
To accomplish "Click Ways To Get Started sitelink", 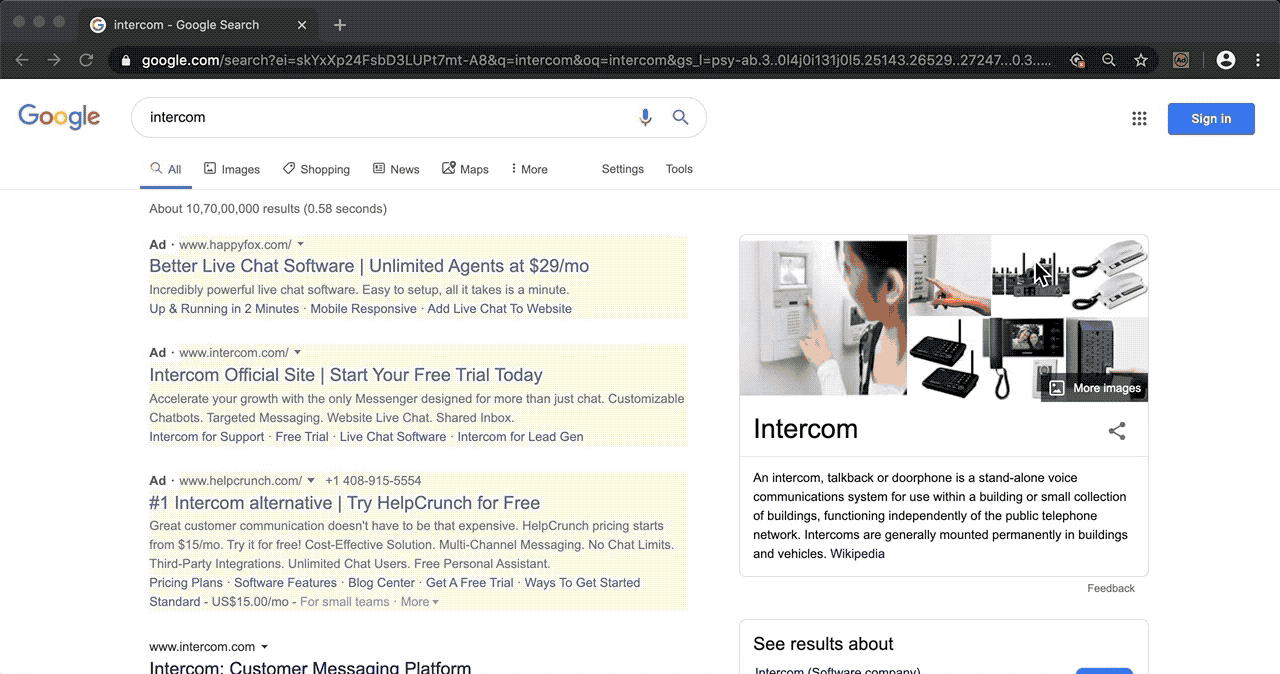I will pos(582,583).
